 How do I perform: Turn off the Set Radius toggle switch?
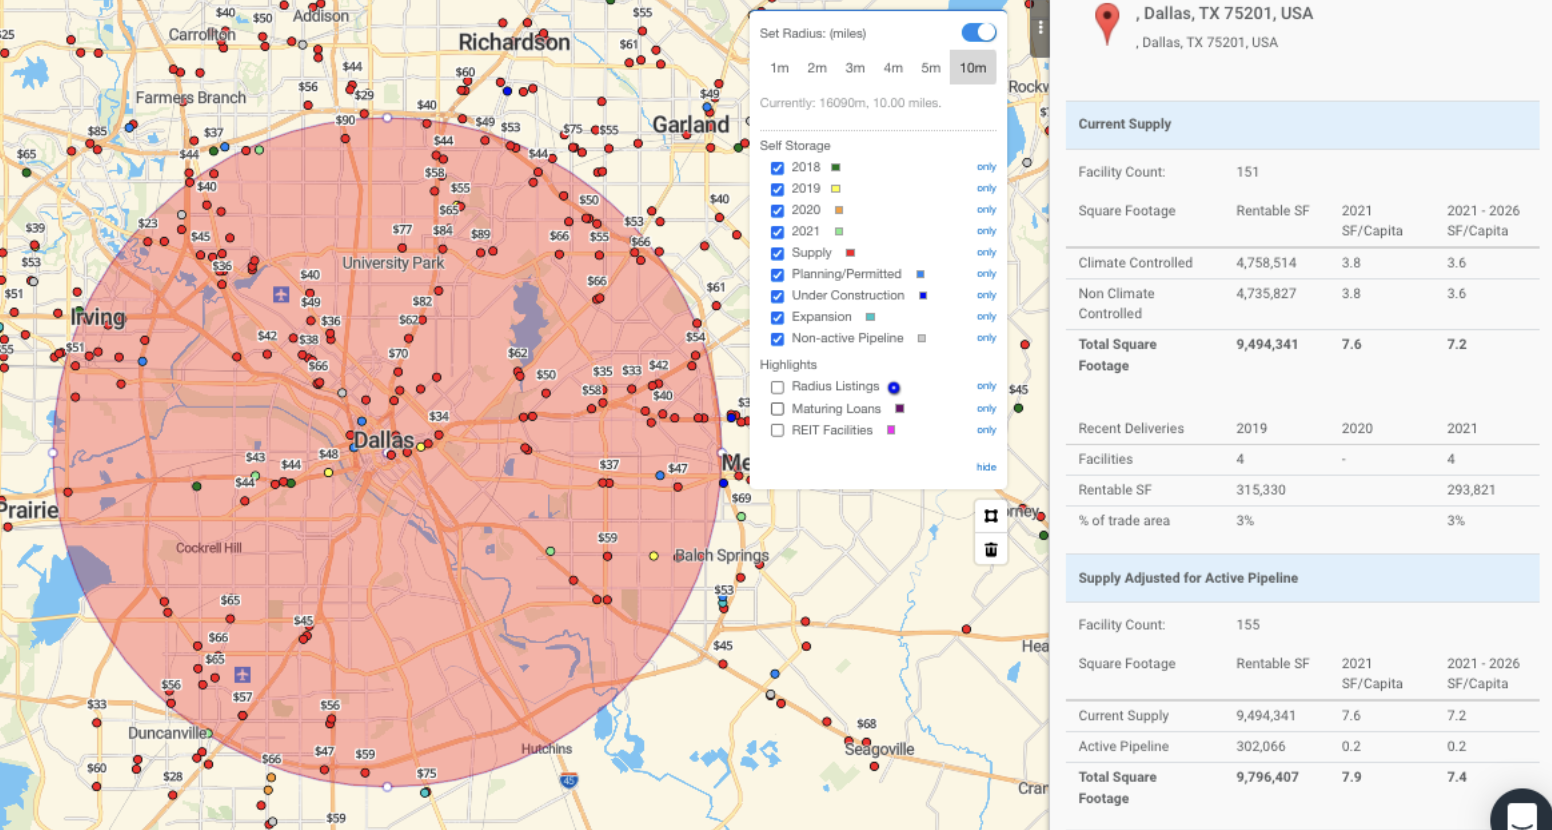(978, 33)
